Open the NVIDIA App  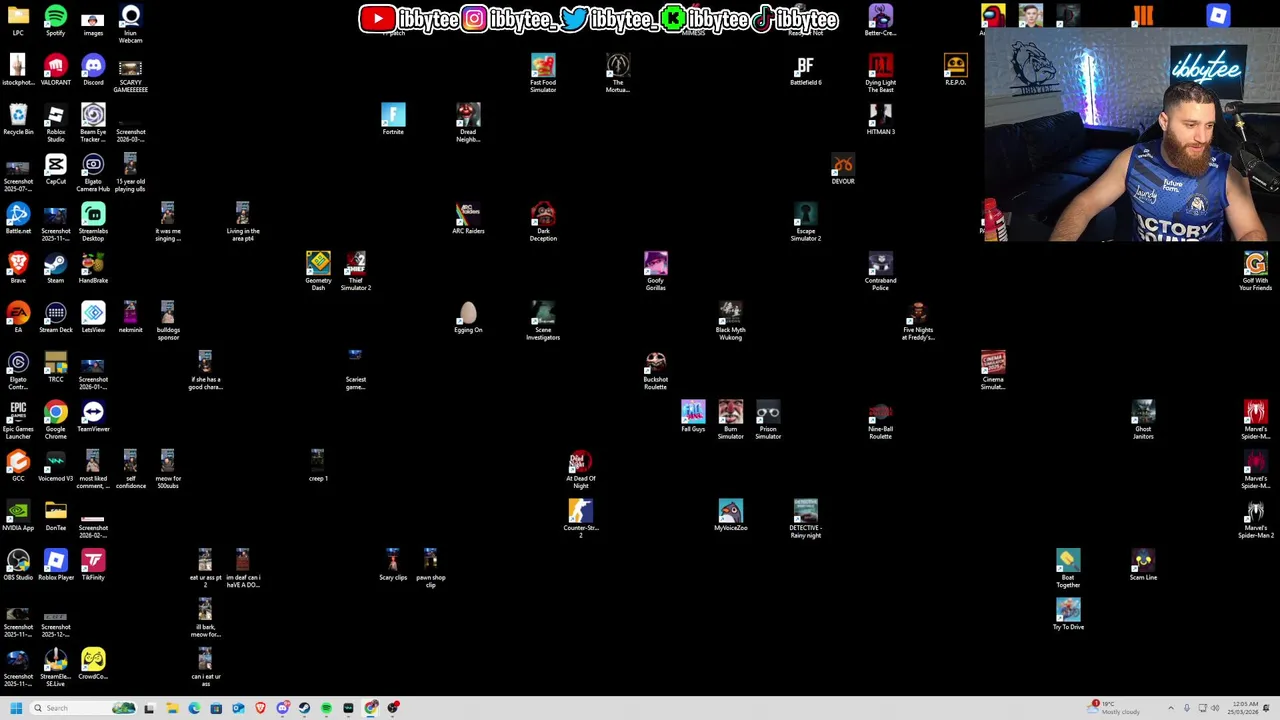click(18, 515)
